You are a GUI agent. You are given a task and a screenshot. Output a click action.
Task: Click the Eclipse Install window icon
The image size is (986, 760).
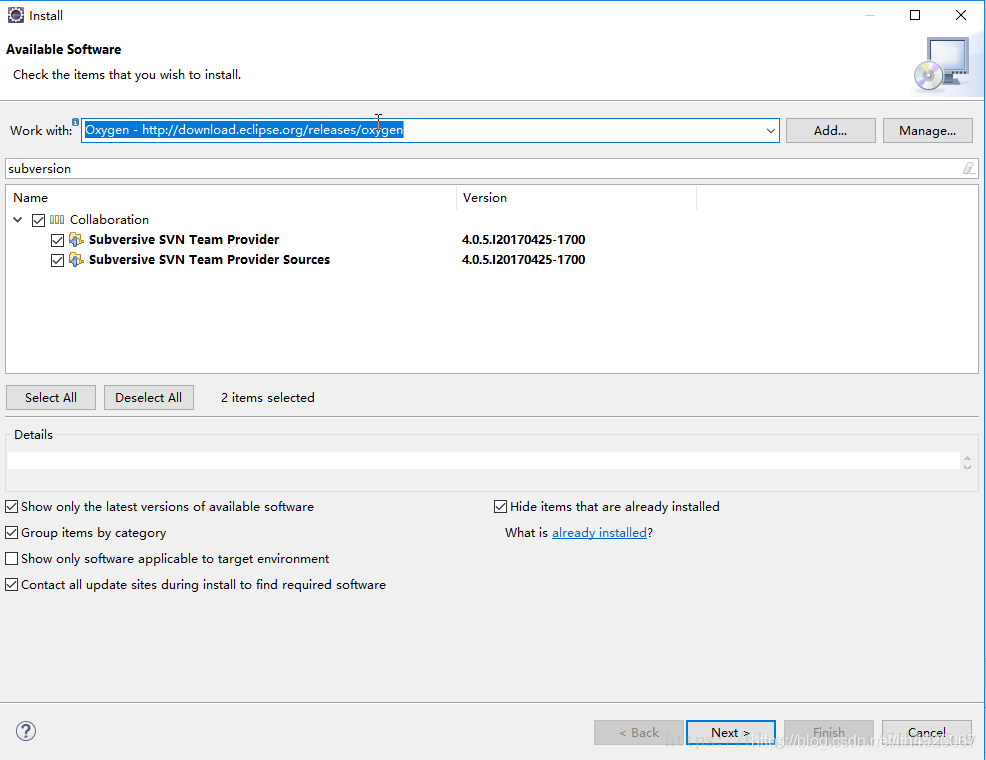16,15
